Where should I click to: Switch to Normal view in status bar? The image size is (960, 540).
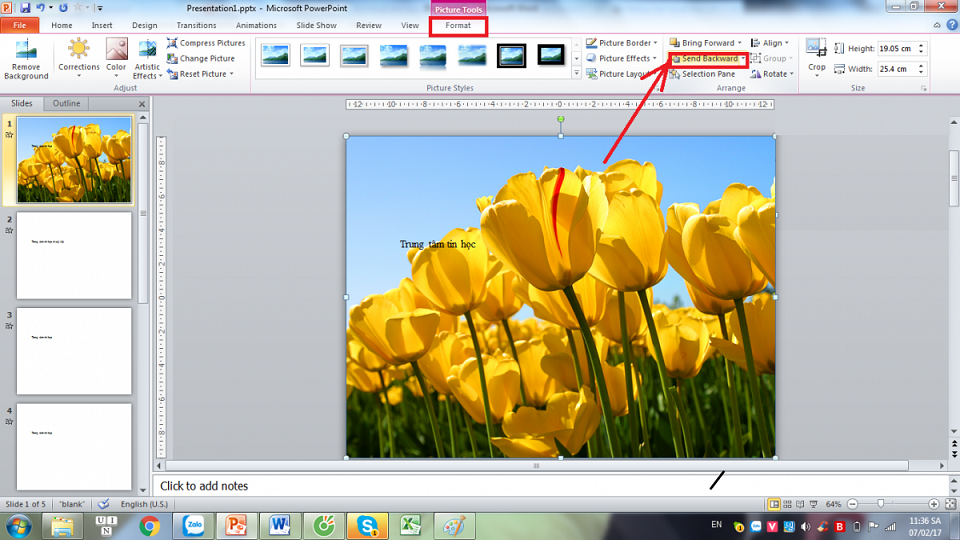coord(774,504)
